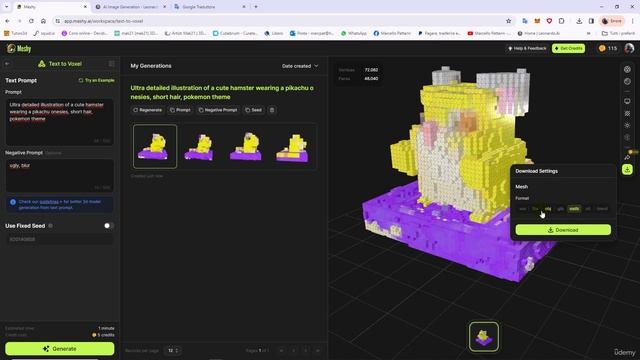Click the 115 credits coin balance
The width and height of the screenshot is (640, 360).
coord(608,49)
